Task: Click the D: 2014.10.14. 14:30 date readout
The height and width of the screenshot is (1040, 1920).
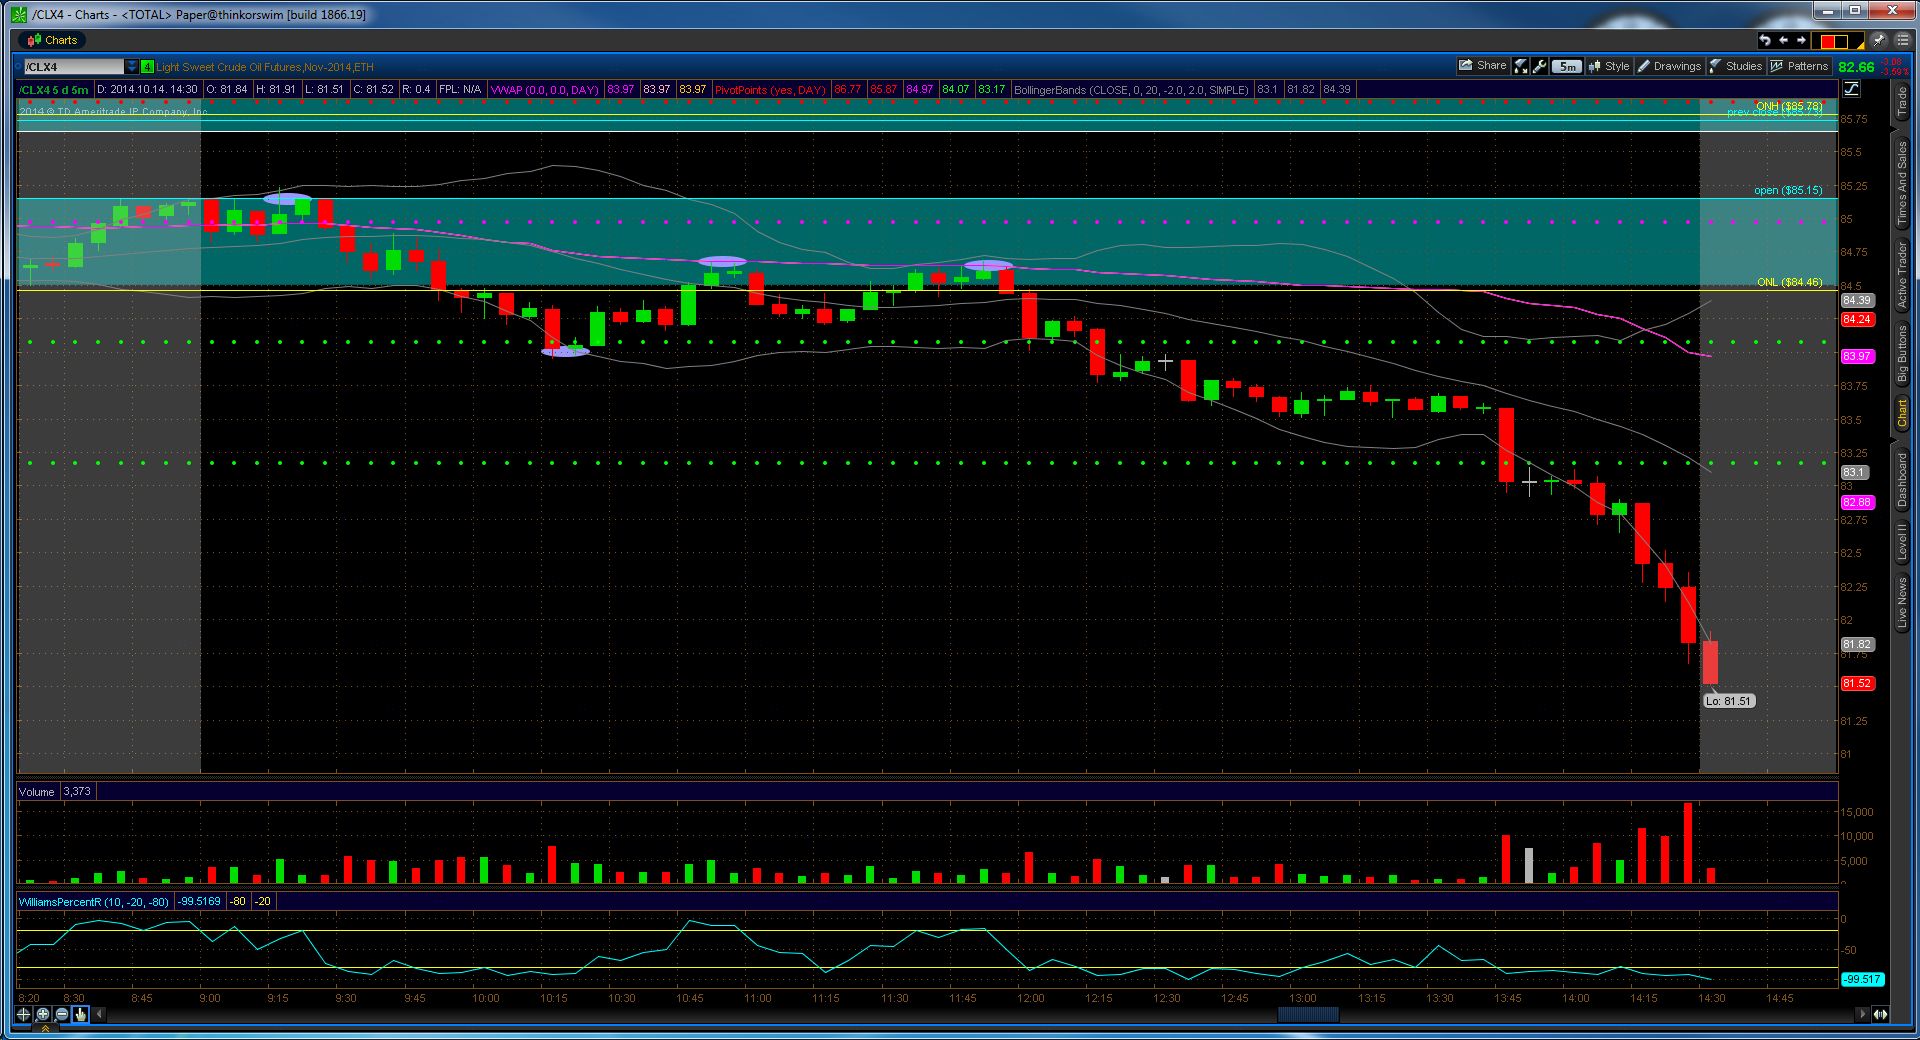Action: (147, 90)
